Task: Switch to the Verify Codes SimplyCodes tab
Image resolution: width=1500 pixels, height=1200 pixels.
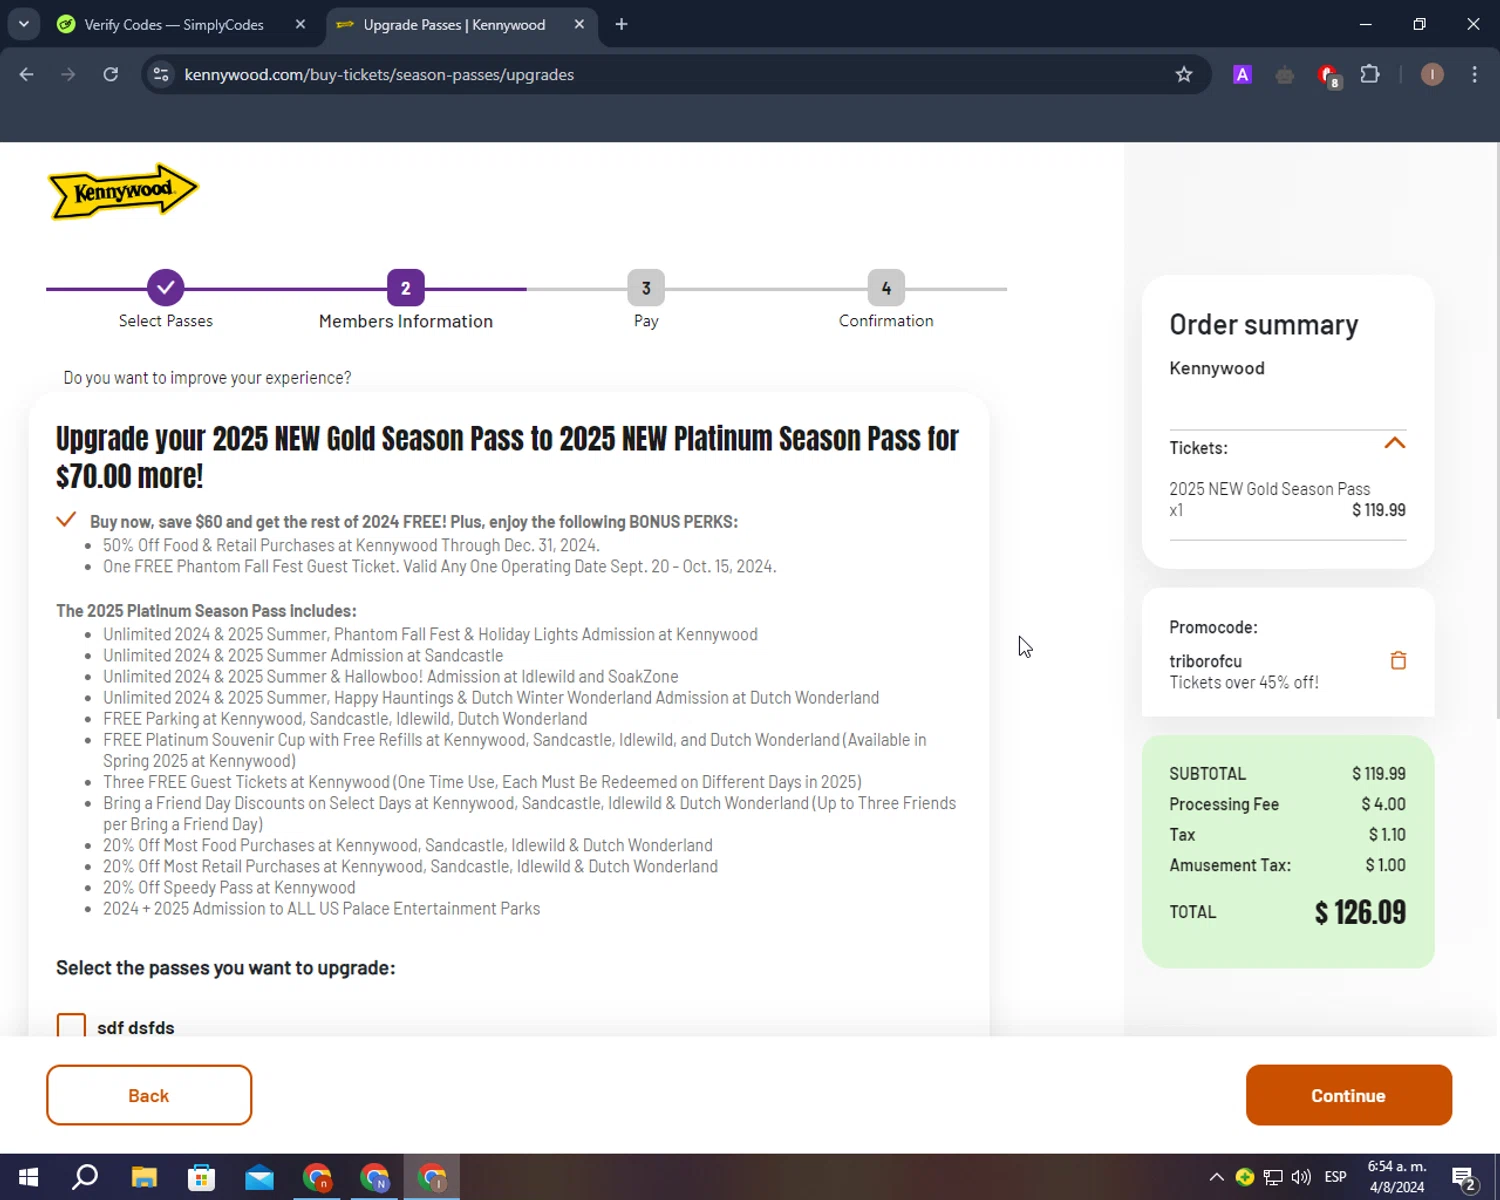Action: pyautogui.click(x=174, y=24)
